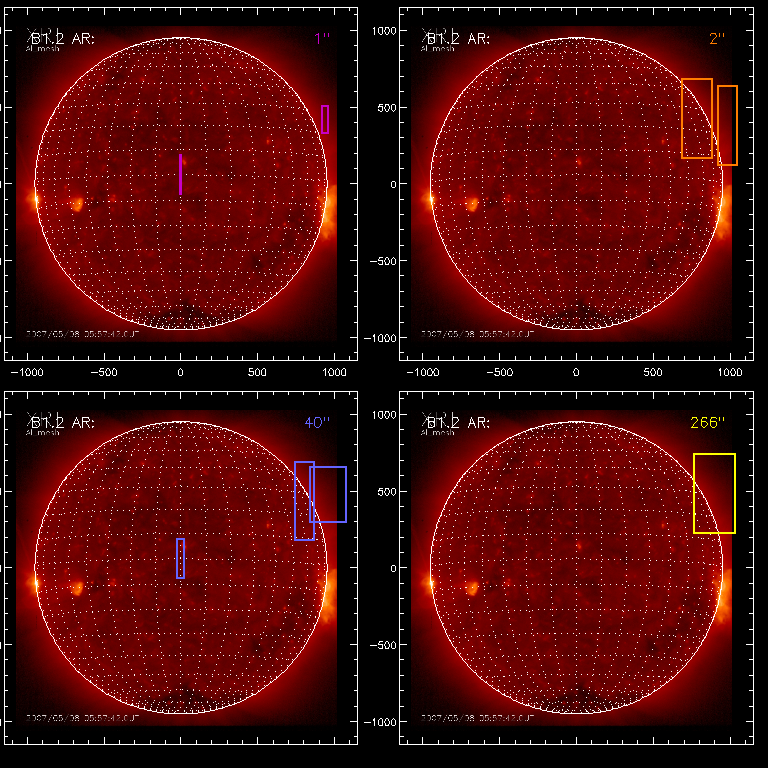
Task: Select the small blue box at disk center
Action: 180,558
